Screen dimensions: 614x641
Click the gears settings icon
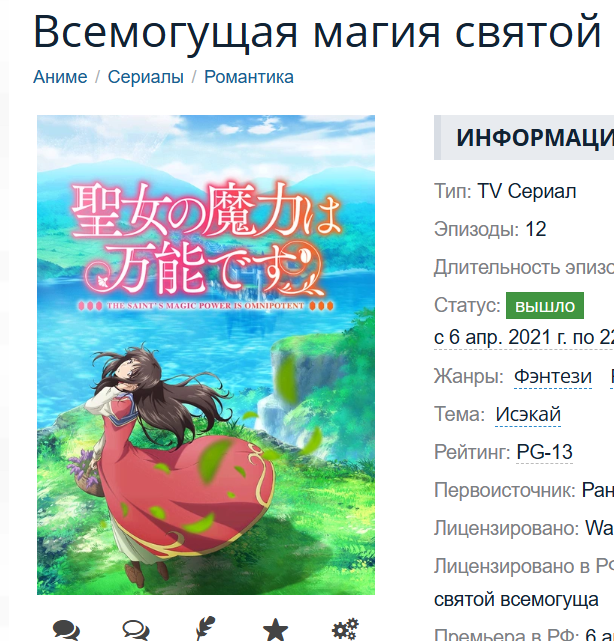pos(345,629)
